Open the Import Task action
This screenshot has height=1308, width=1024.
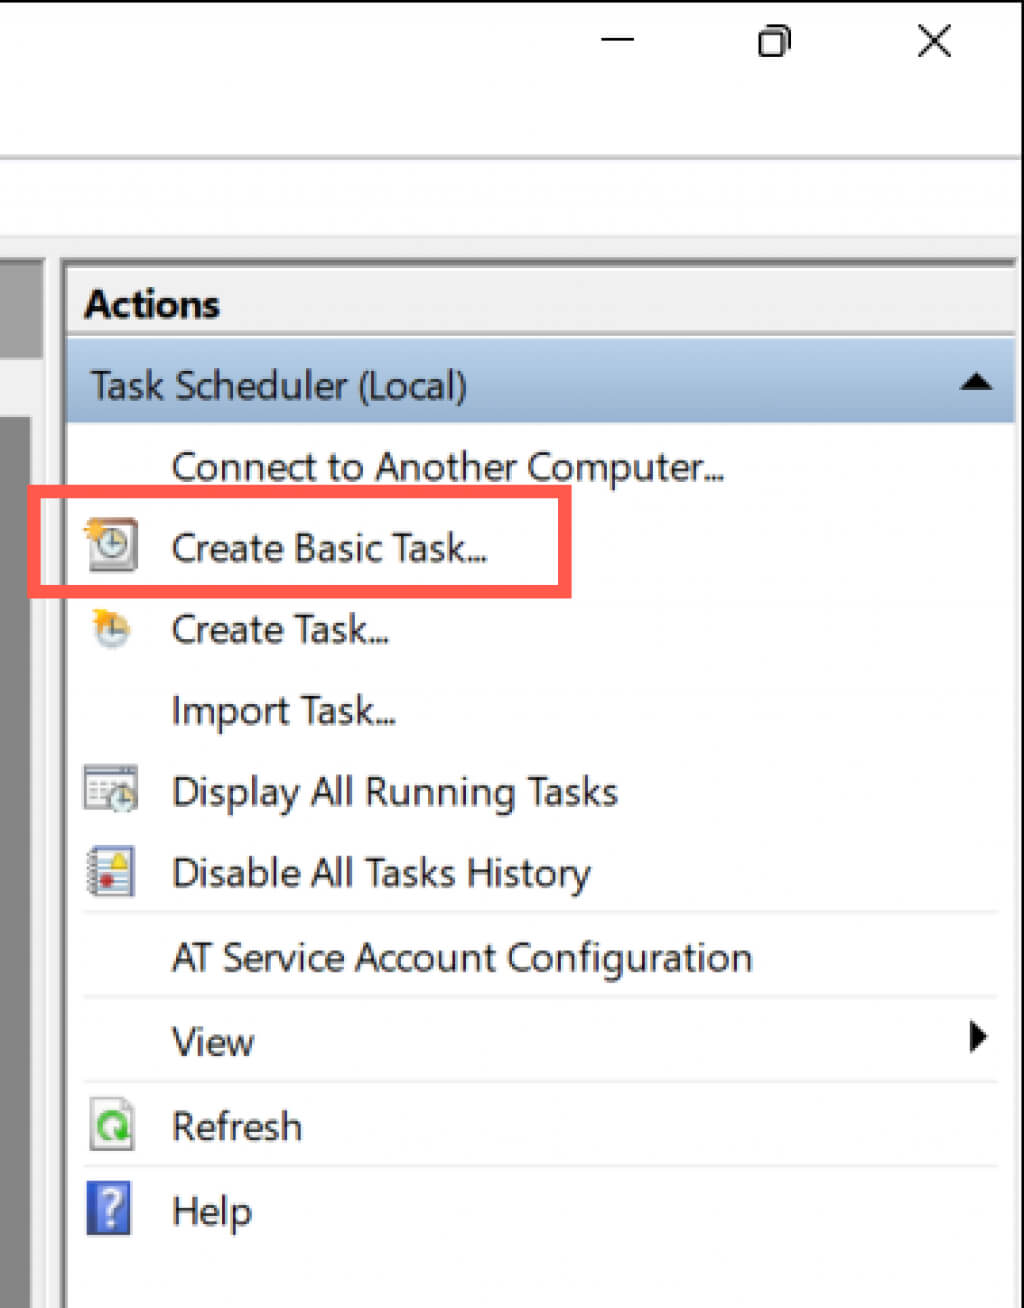[283, 711]
